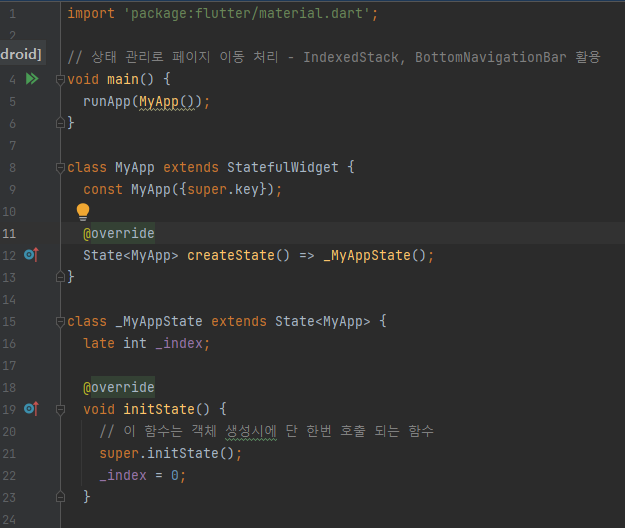This screenshot has width=625, height=528.
Task: Click the underlined MyApp() in runApp
Action: [x=167, y=102]
